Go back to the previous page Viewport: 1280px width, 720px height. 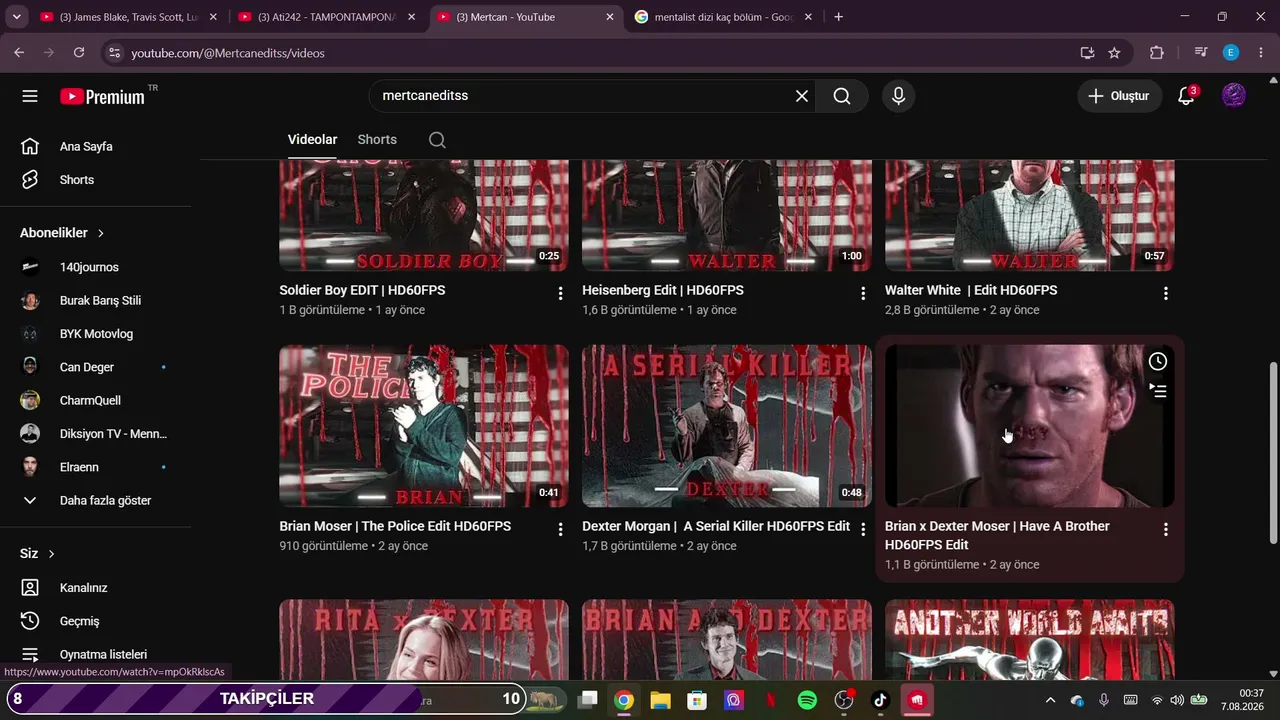tap(19, 53)
